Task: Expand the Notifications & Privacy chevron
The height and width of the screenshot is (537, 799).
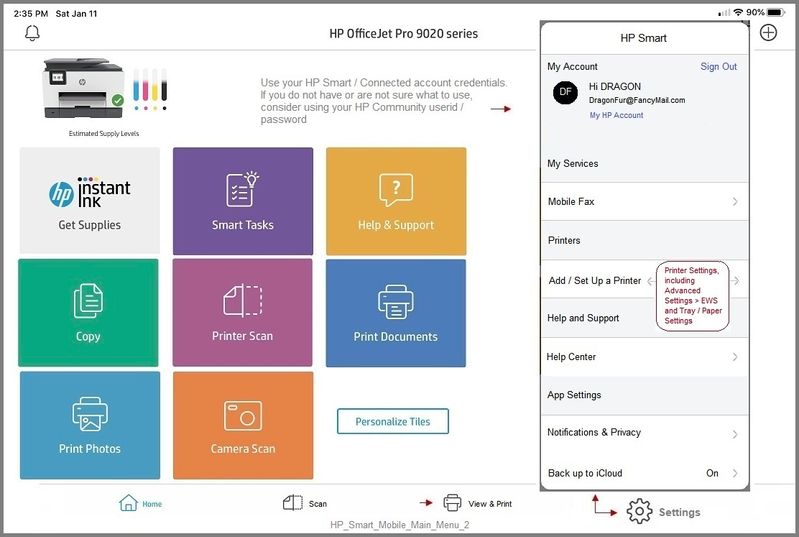Action: click(x=735, y=434)
